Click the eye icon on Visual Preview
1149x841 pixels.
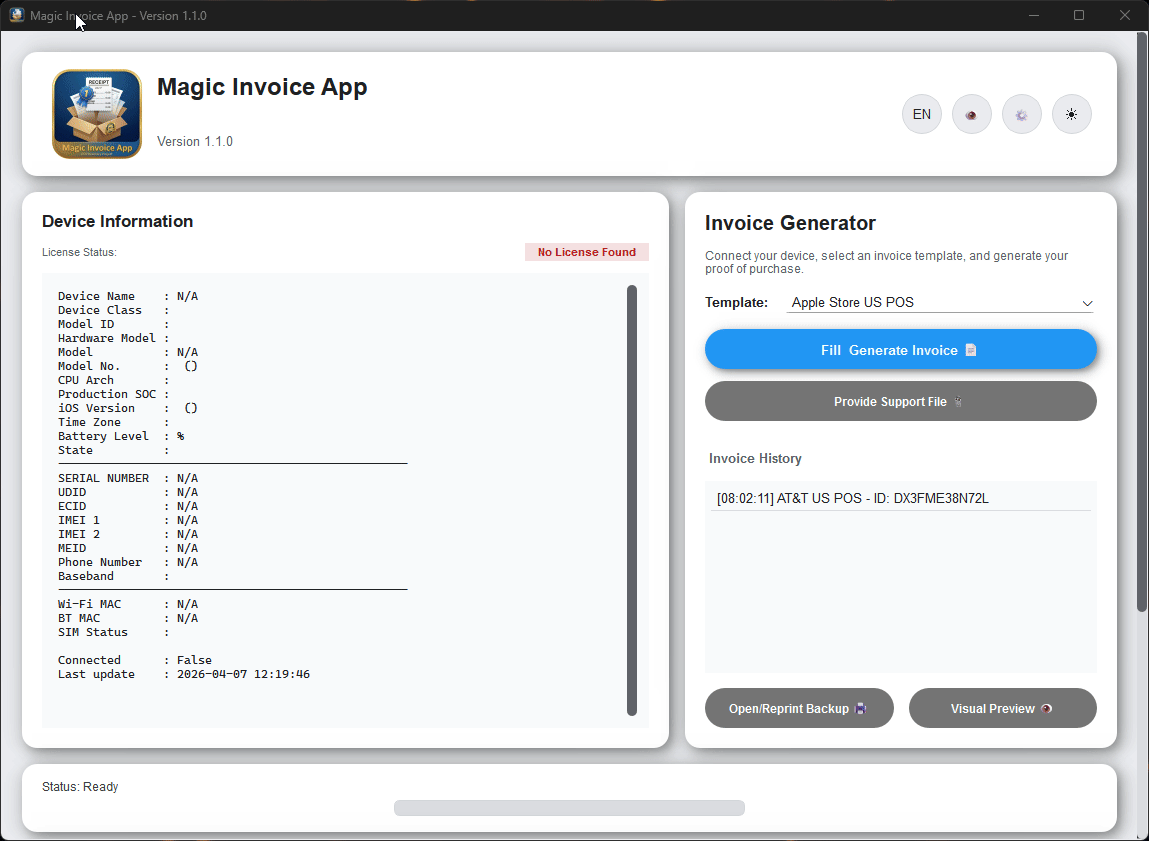coord(1046,708)
